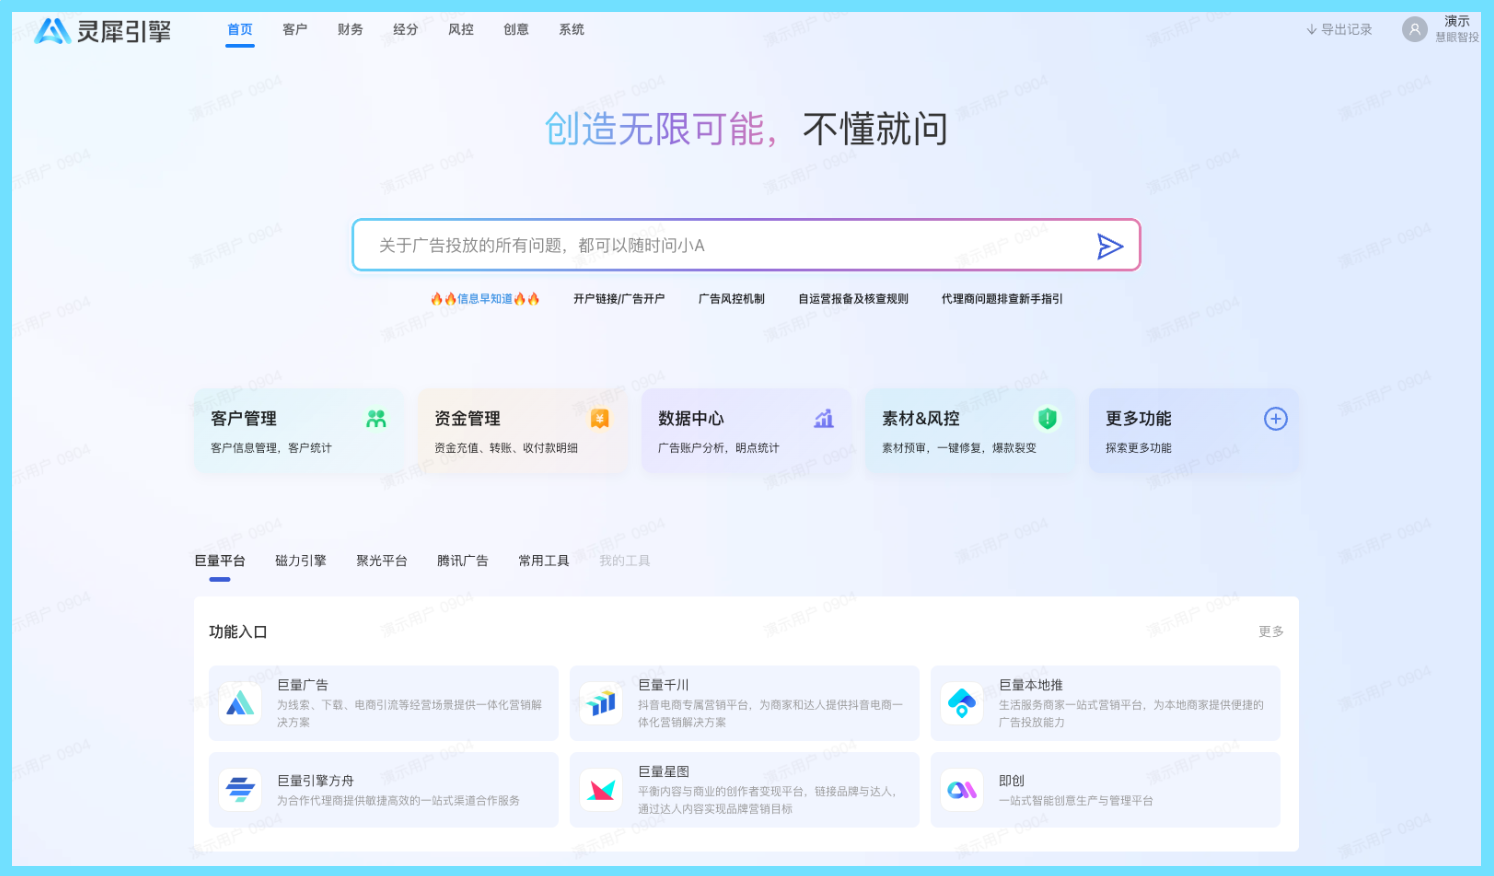Click the 功能入口 section heading

coord(238,632)
